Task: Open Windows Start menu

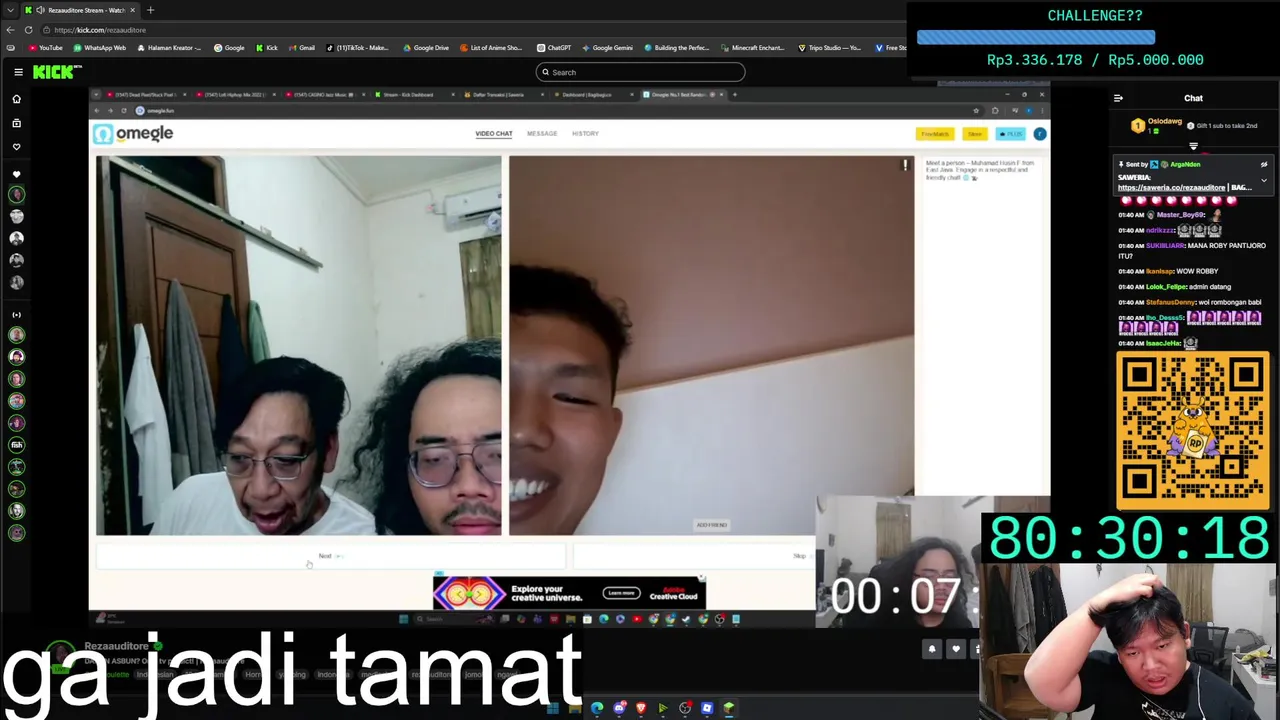Action: point(552,708)
